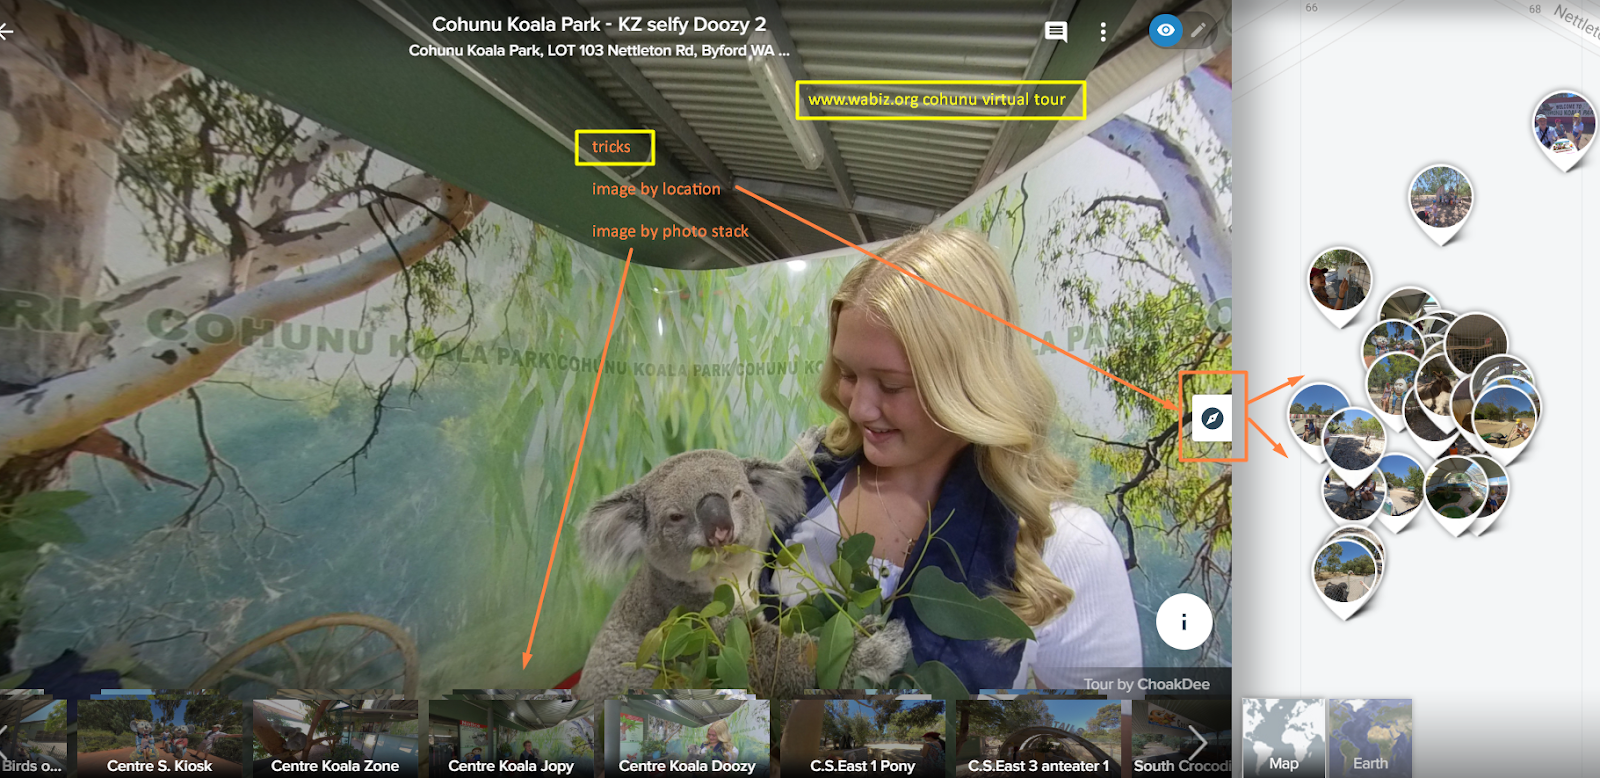Switch to Earth view
Screen dimensions: 1600x778
(x=1370, y=738)
